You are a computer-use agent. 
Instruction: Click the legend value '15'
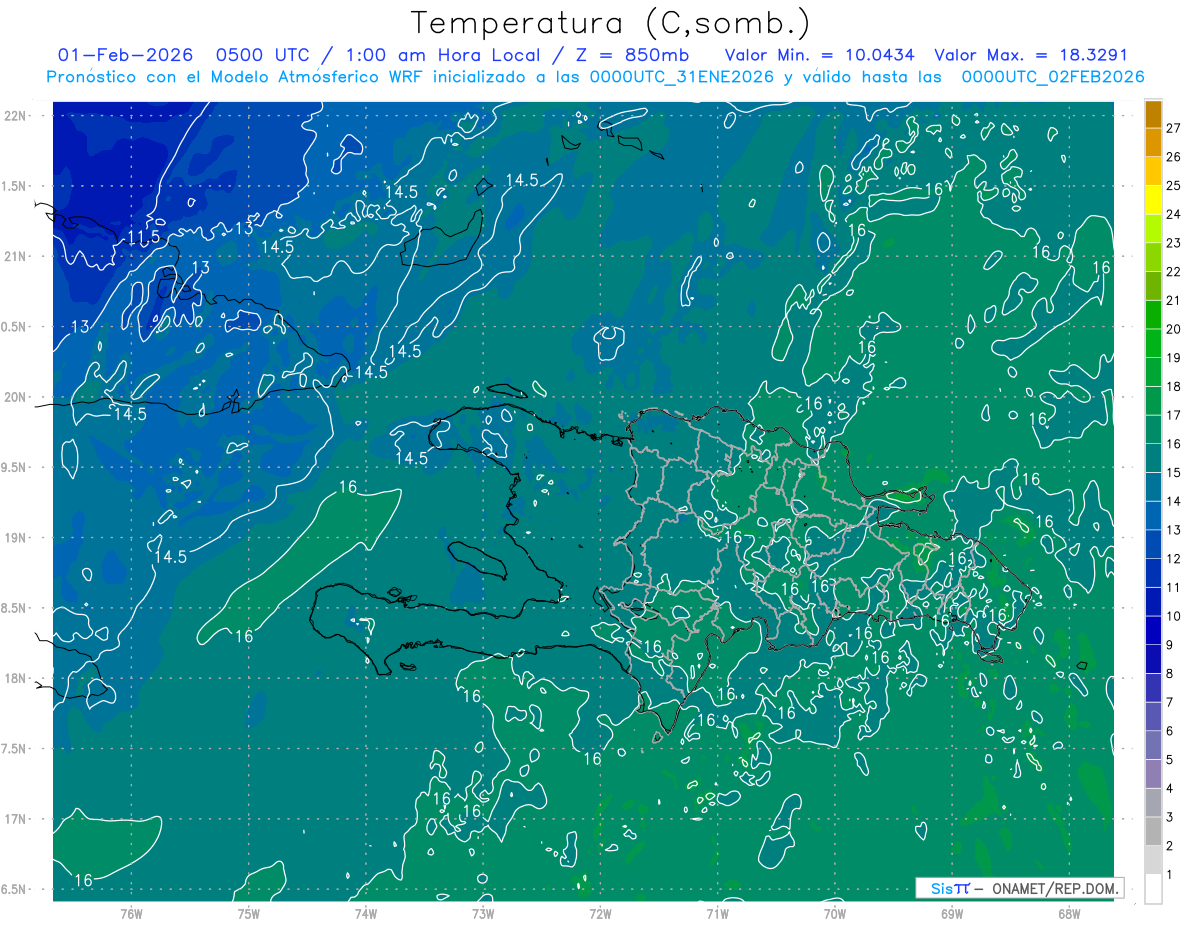click(1174, 472)
